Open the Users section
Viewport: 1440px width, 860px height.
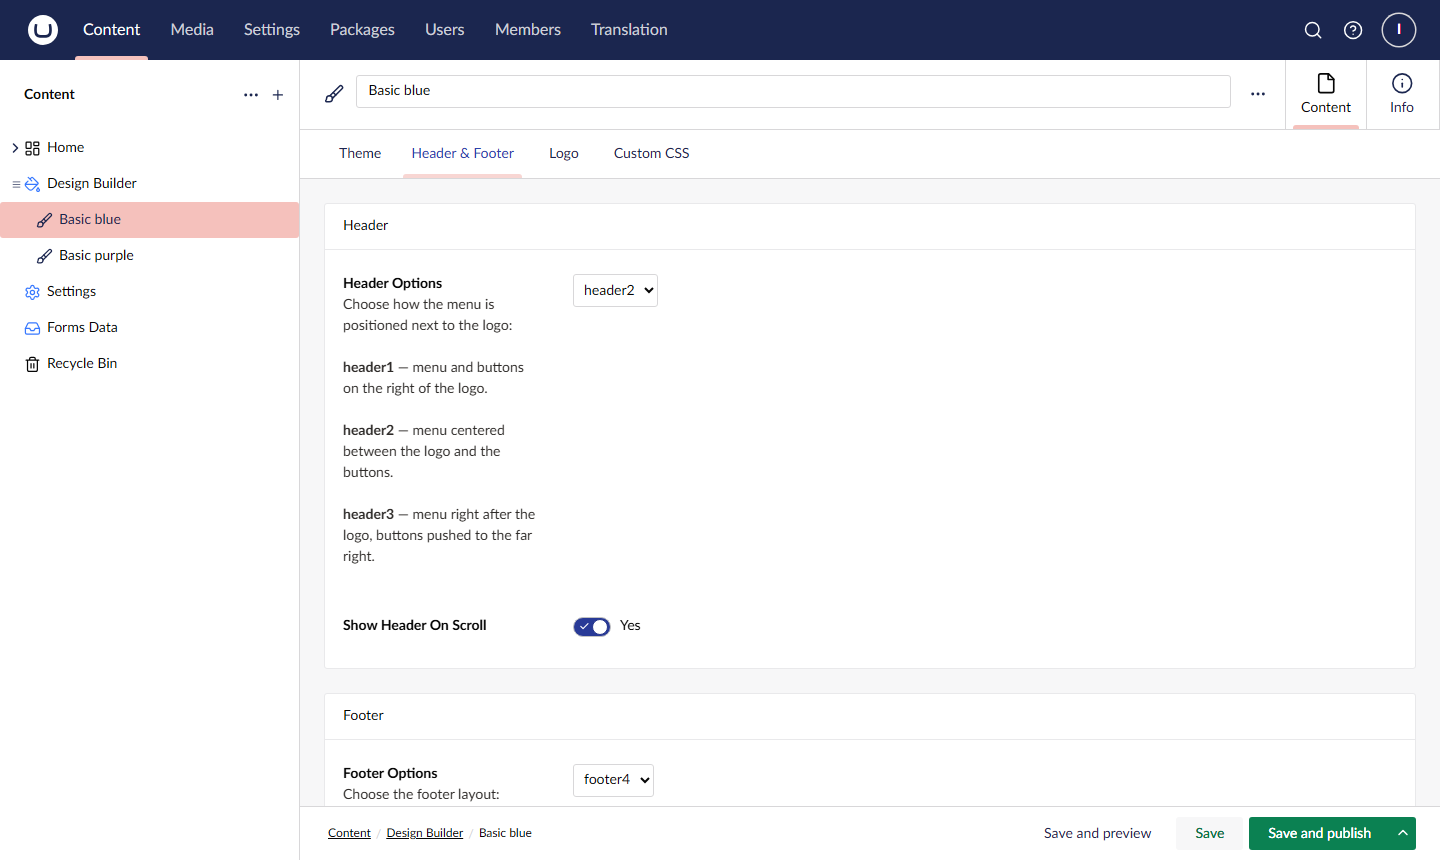click(445, 30)
